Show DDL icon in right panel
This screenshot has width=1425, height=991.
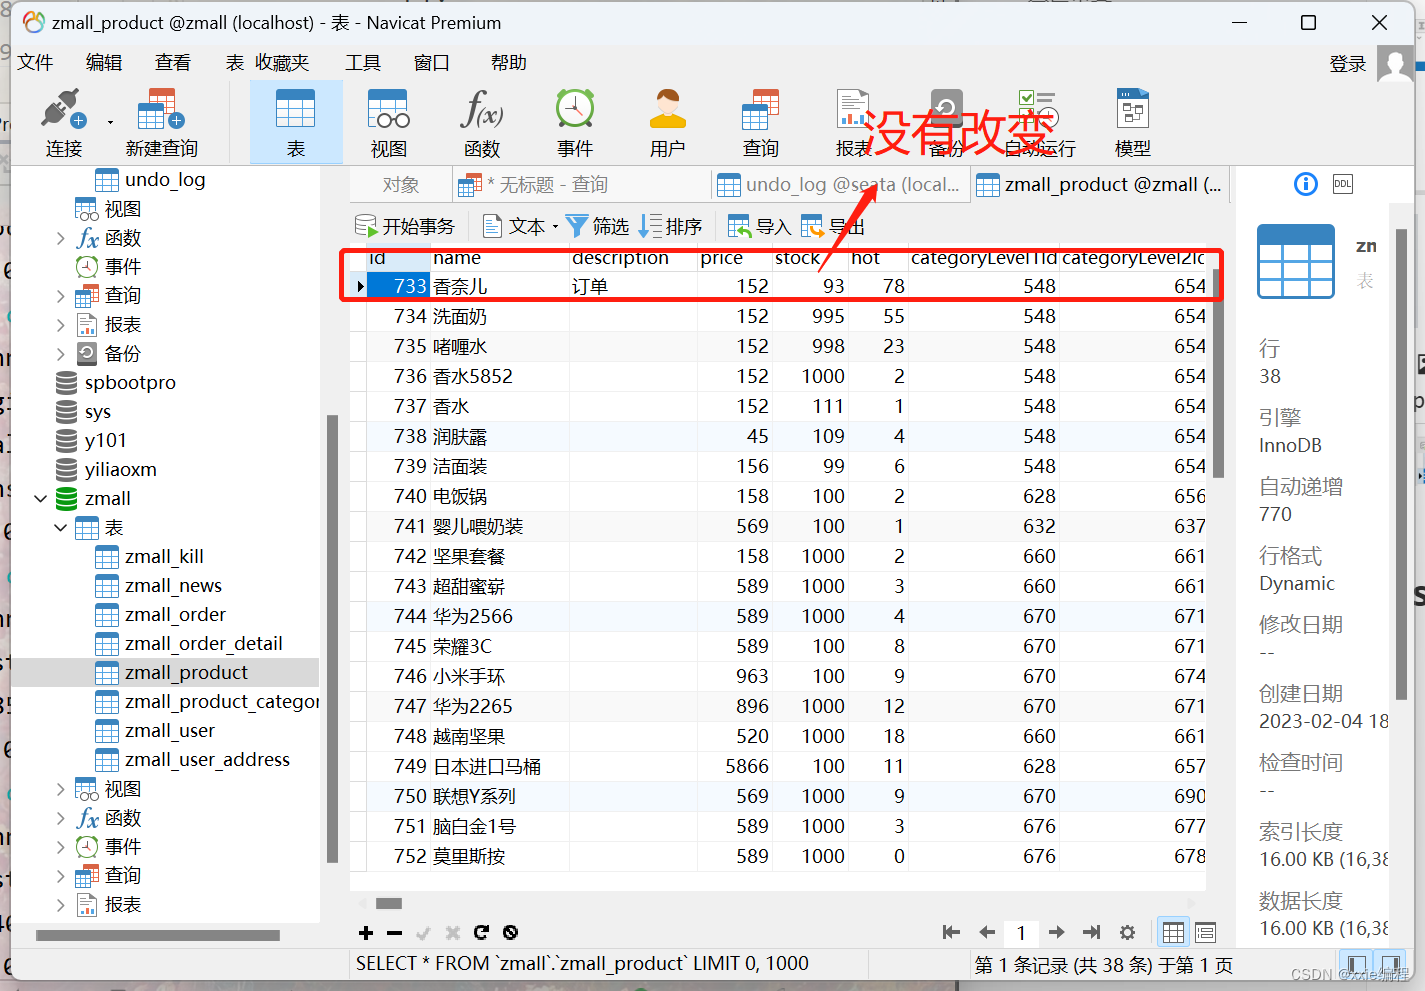(1343, 184)
